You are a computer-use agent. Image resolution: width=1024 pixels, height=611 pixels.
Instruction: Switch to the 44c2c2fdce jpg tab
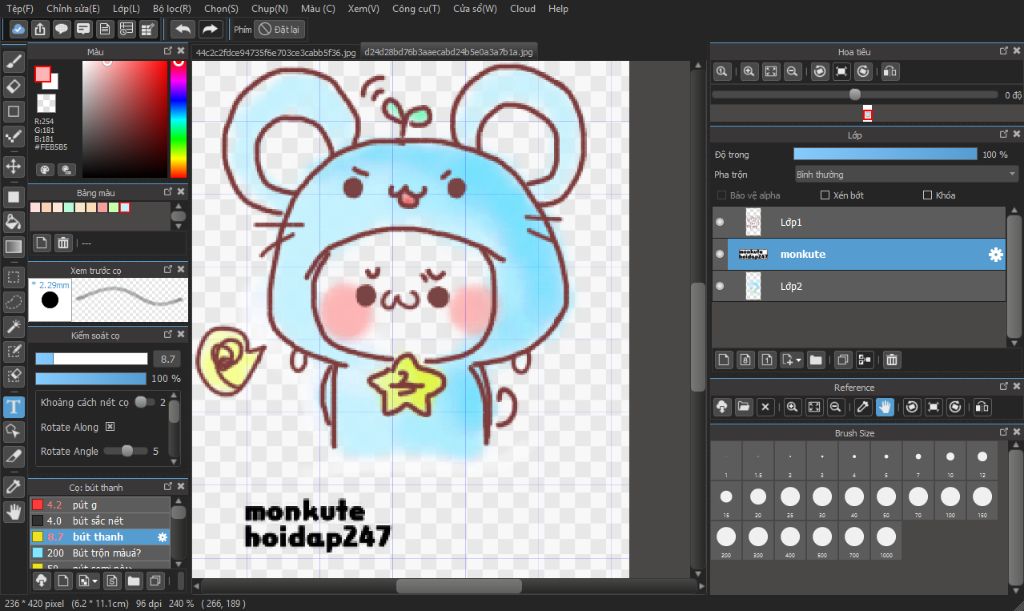276,52
